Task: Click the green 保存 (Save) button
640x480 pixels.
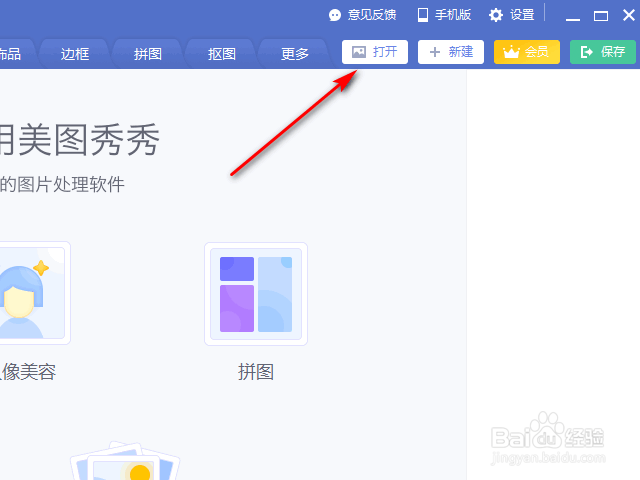Action: click(602, 52)
